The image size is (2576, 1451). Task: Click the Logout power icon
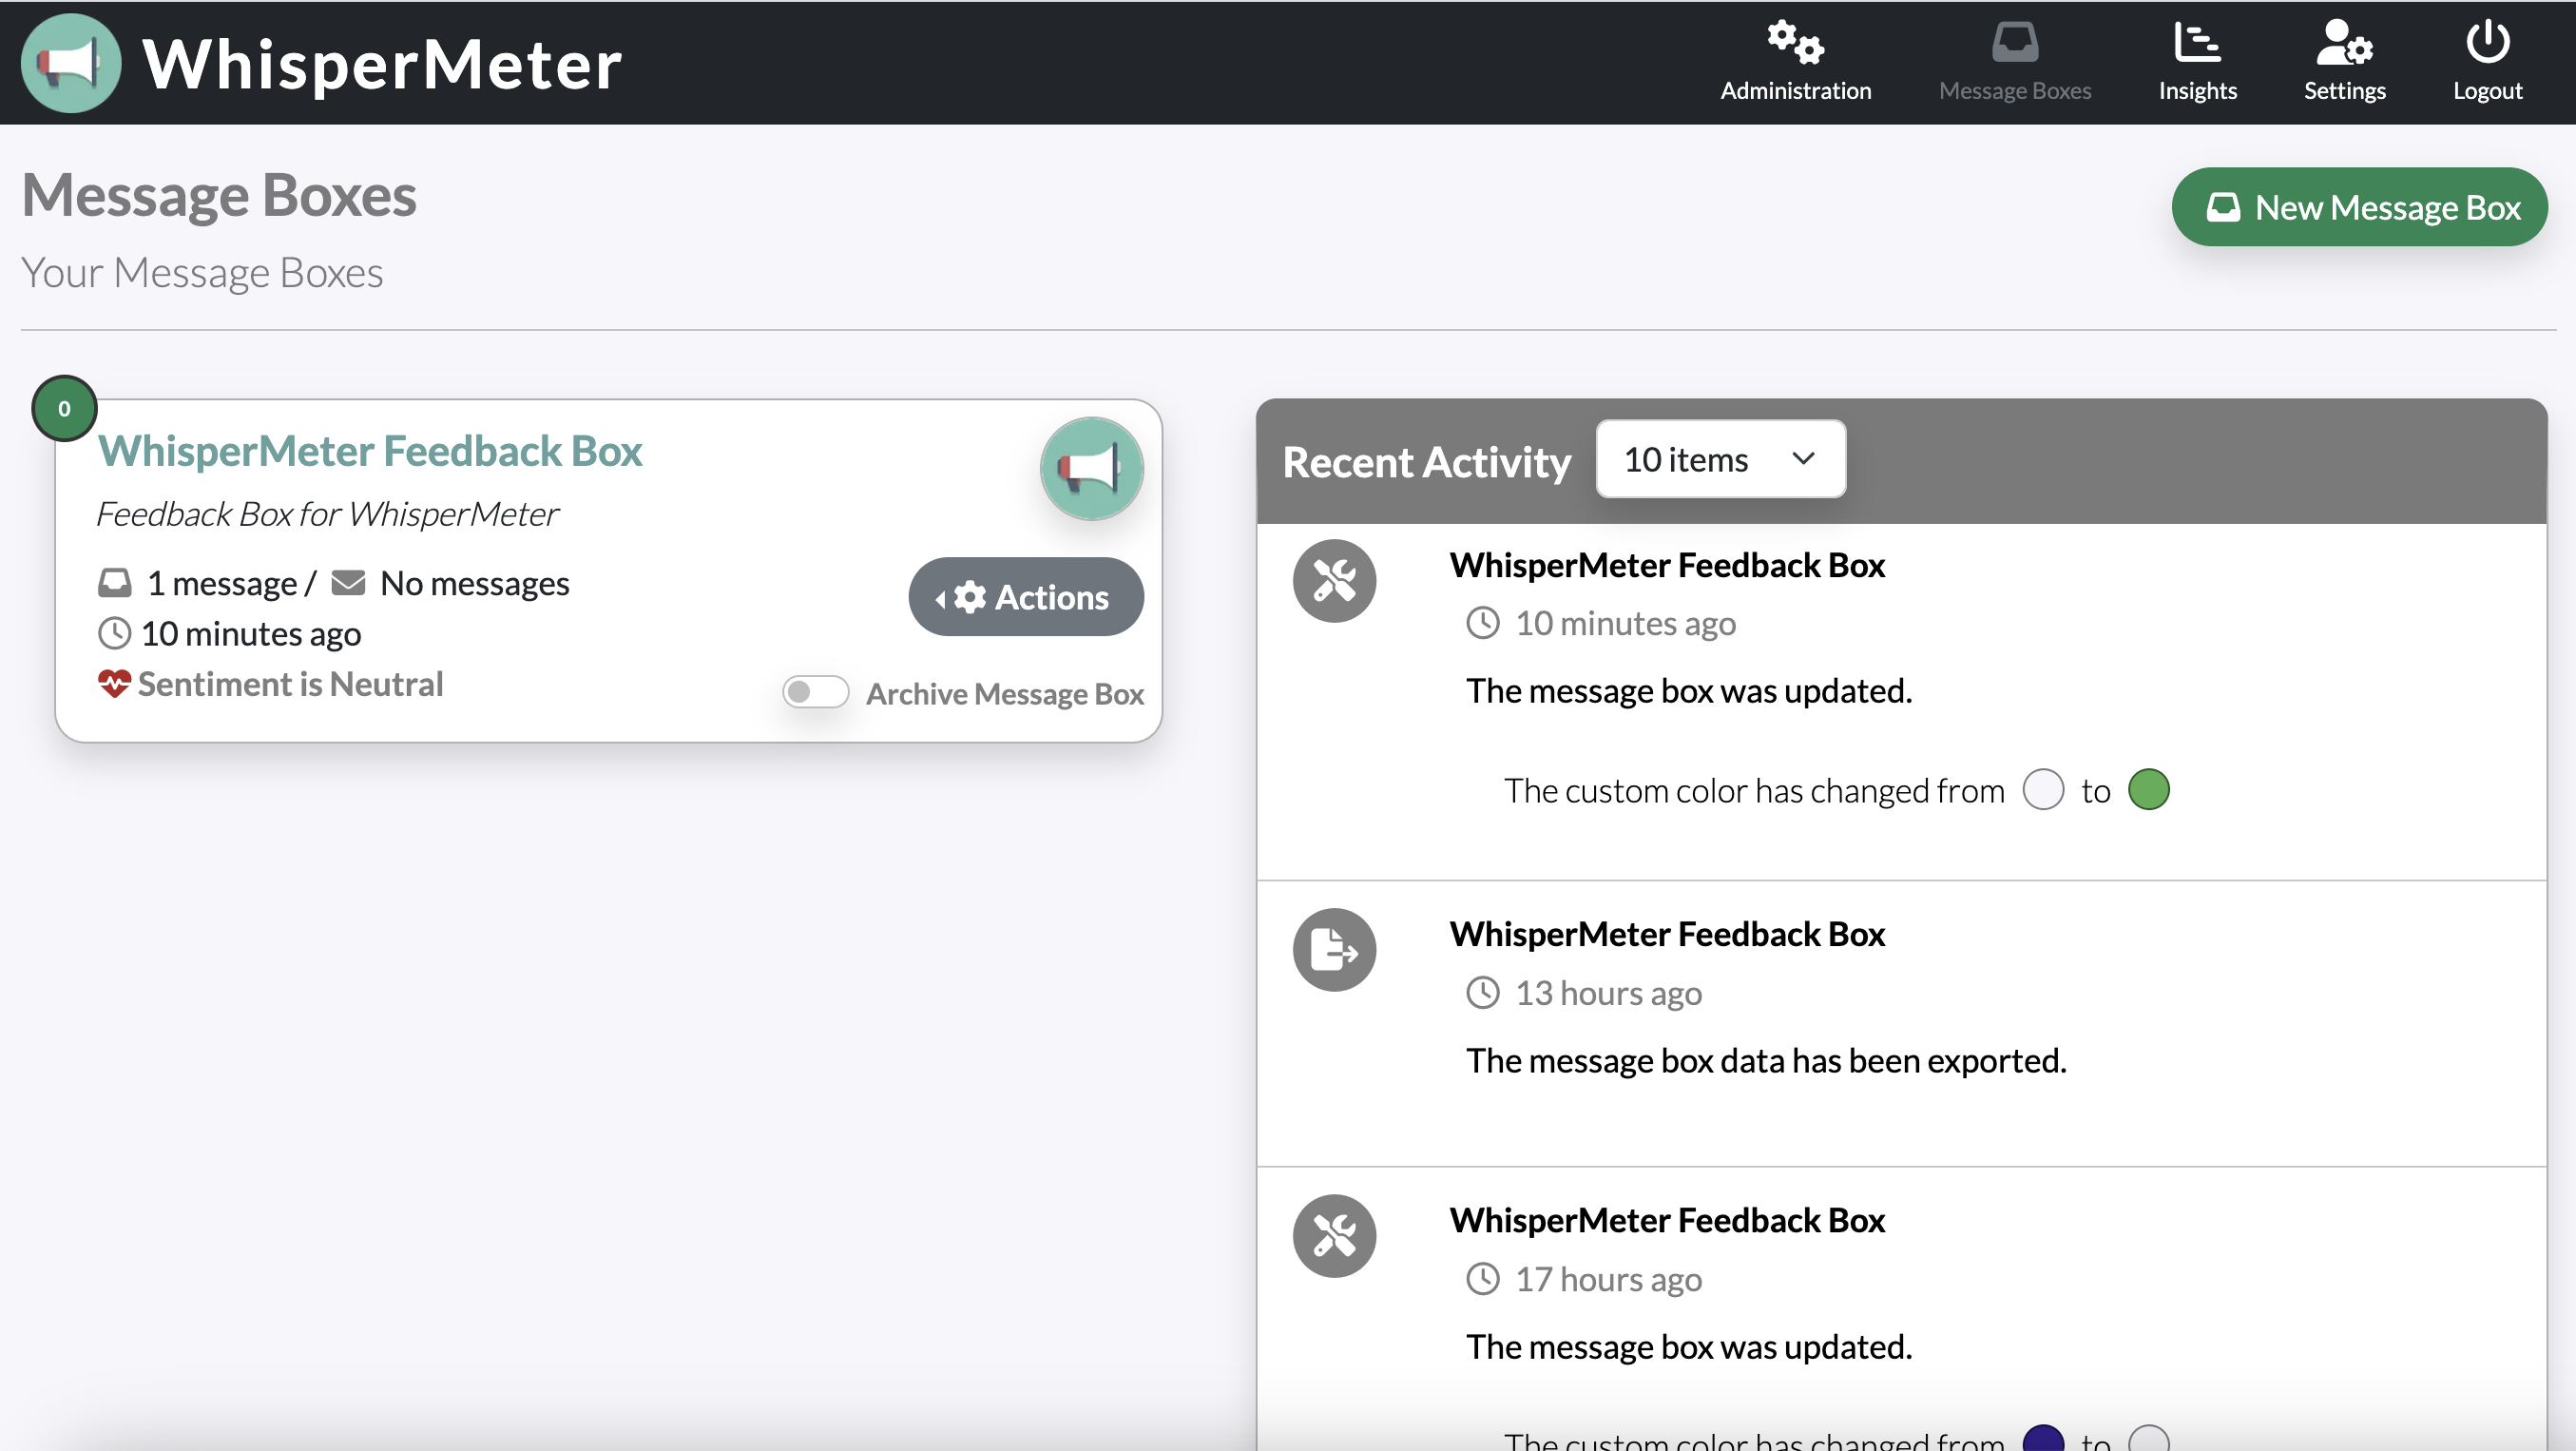2487,42
